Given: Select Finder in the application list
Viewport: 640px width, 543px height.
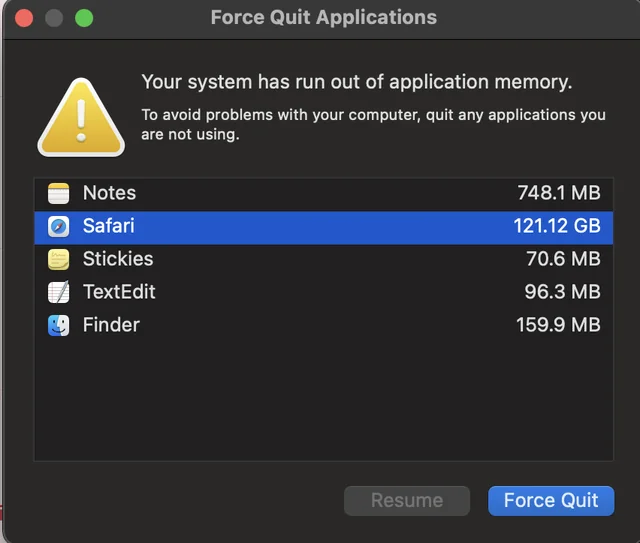Looking at the screenshot, I should pyautogui.click(x=111, y=325).
